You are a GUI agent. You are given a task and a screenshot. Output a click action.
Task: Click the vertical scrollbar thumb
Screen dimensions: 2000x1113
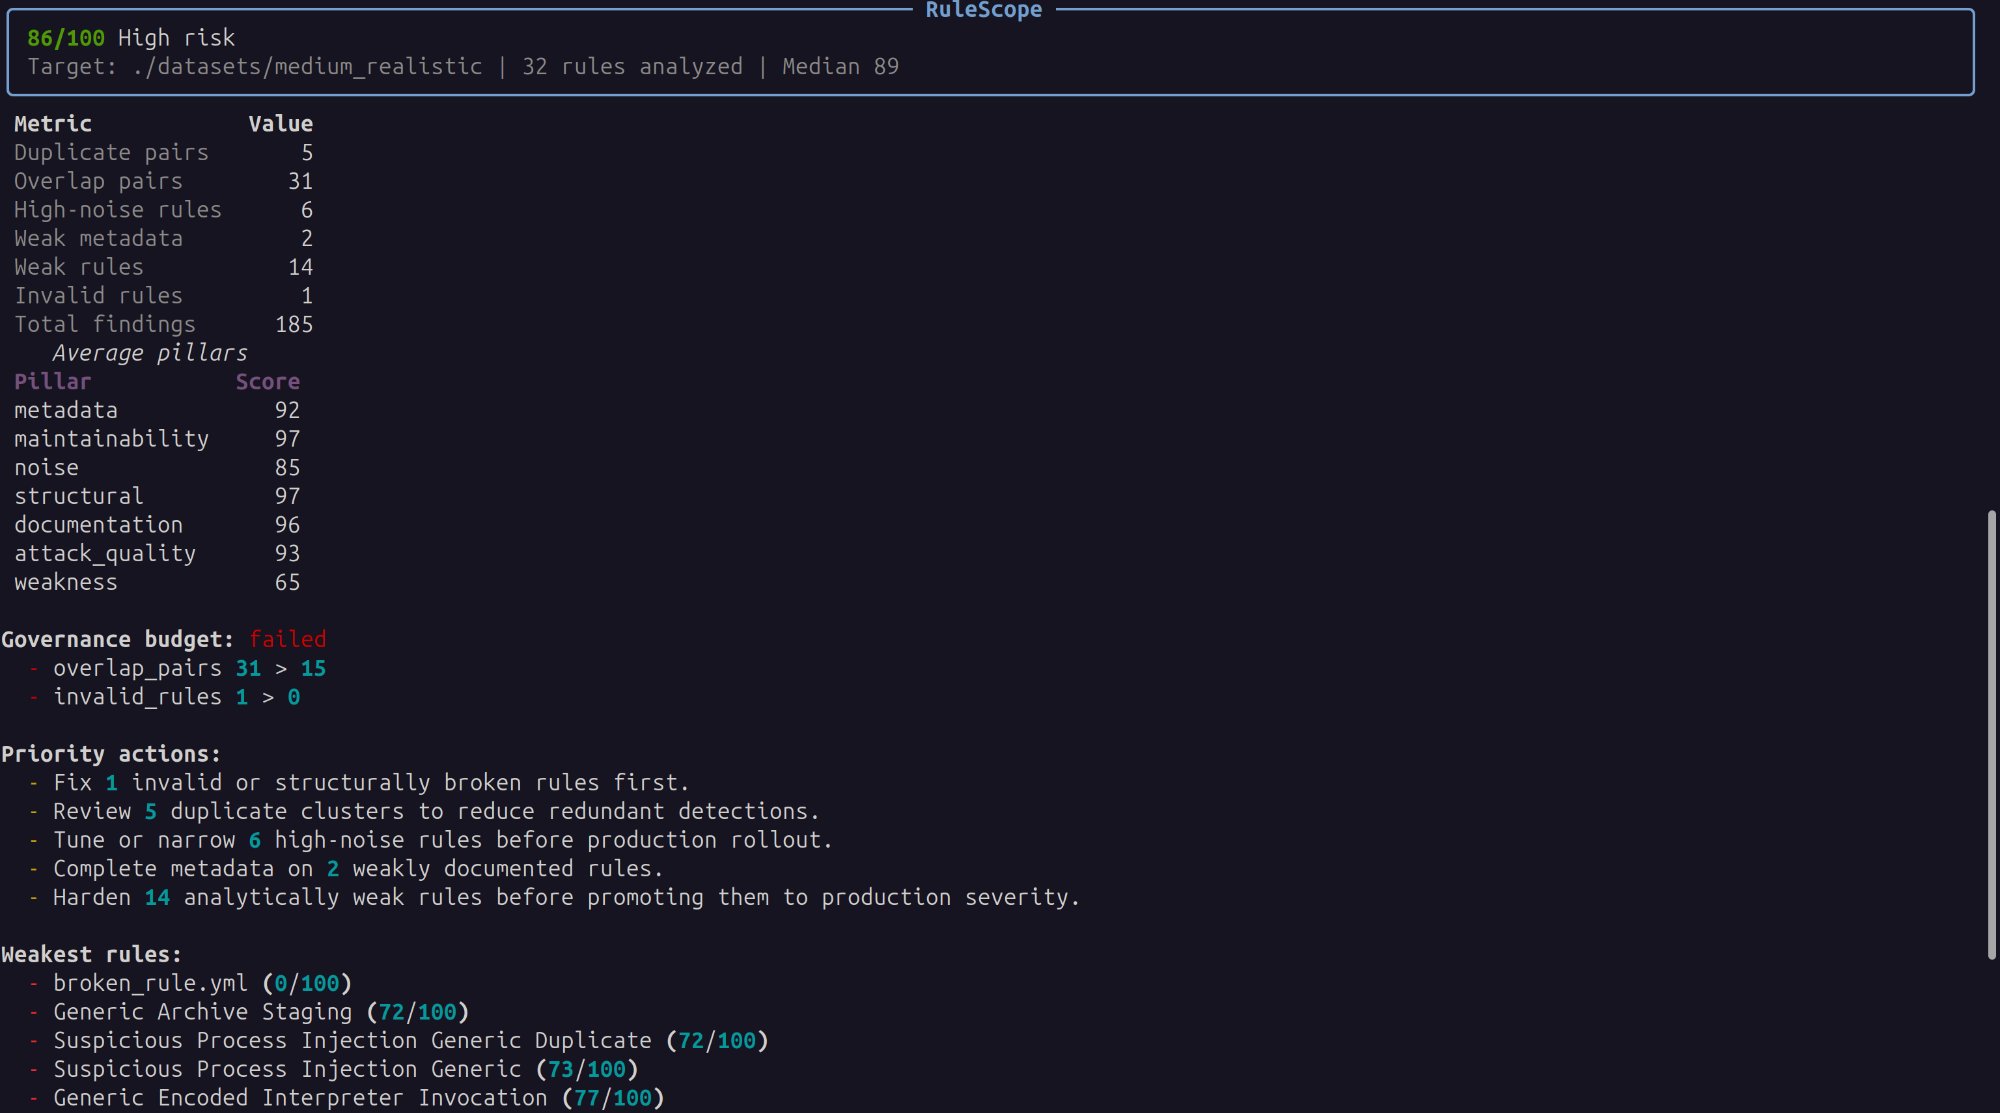(1991, 735)
